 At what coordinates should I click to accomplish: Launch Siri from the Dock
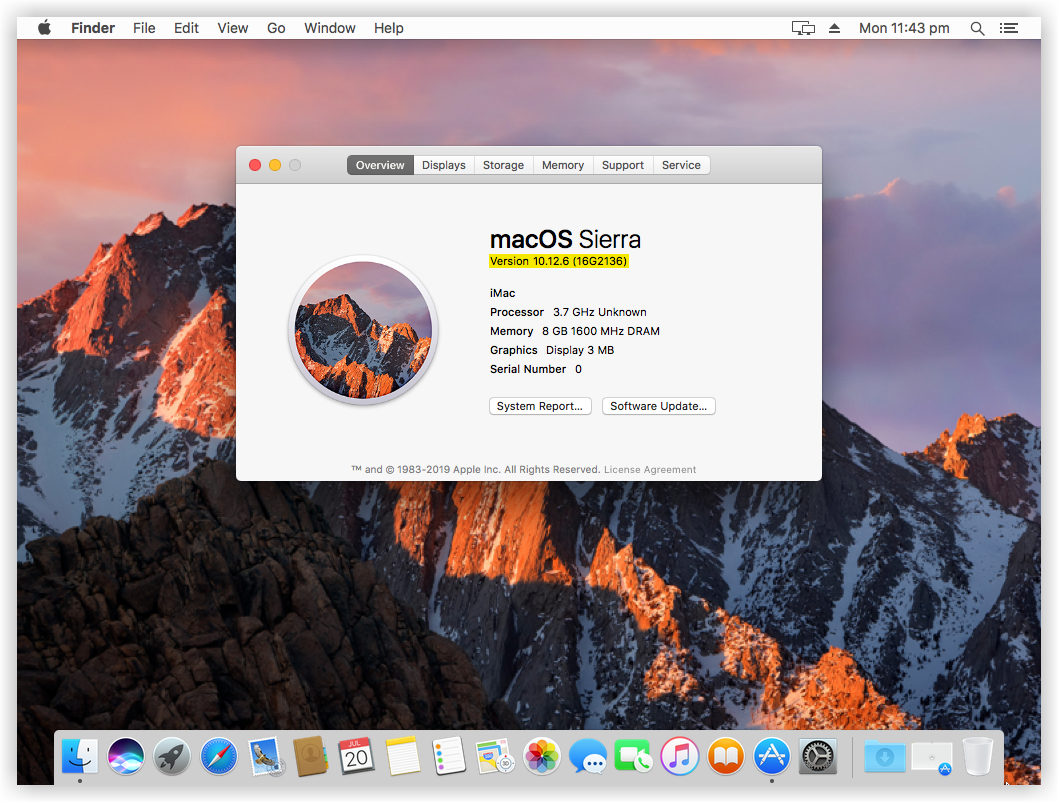[126, 756]
